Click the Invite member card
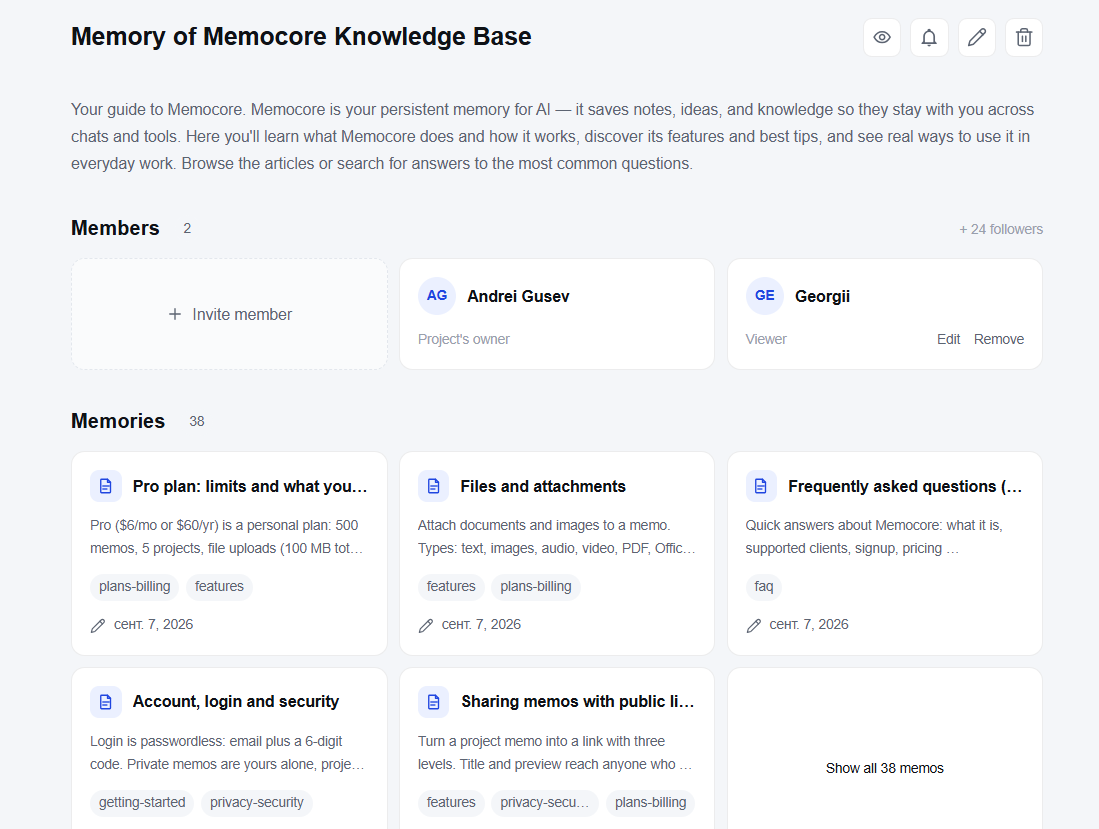 (229, 314)
